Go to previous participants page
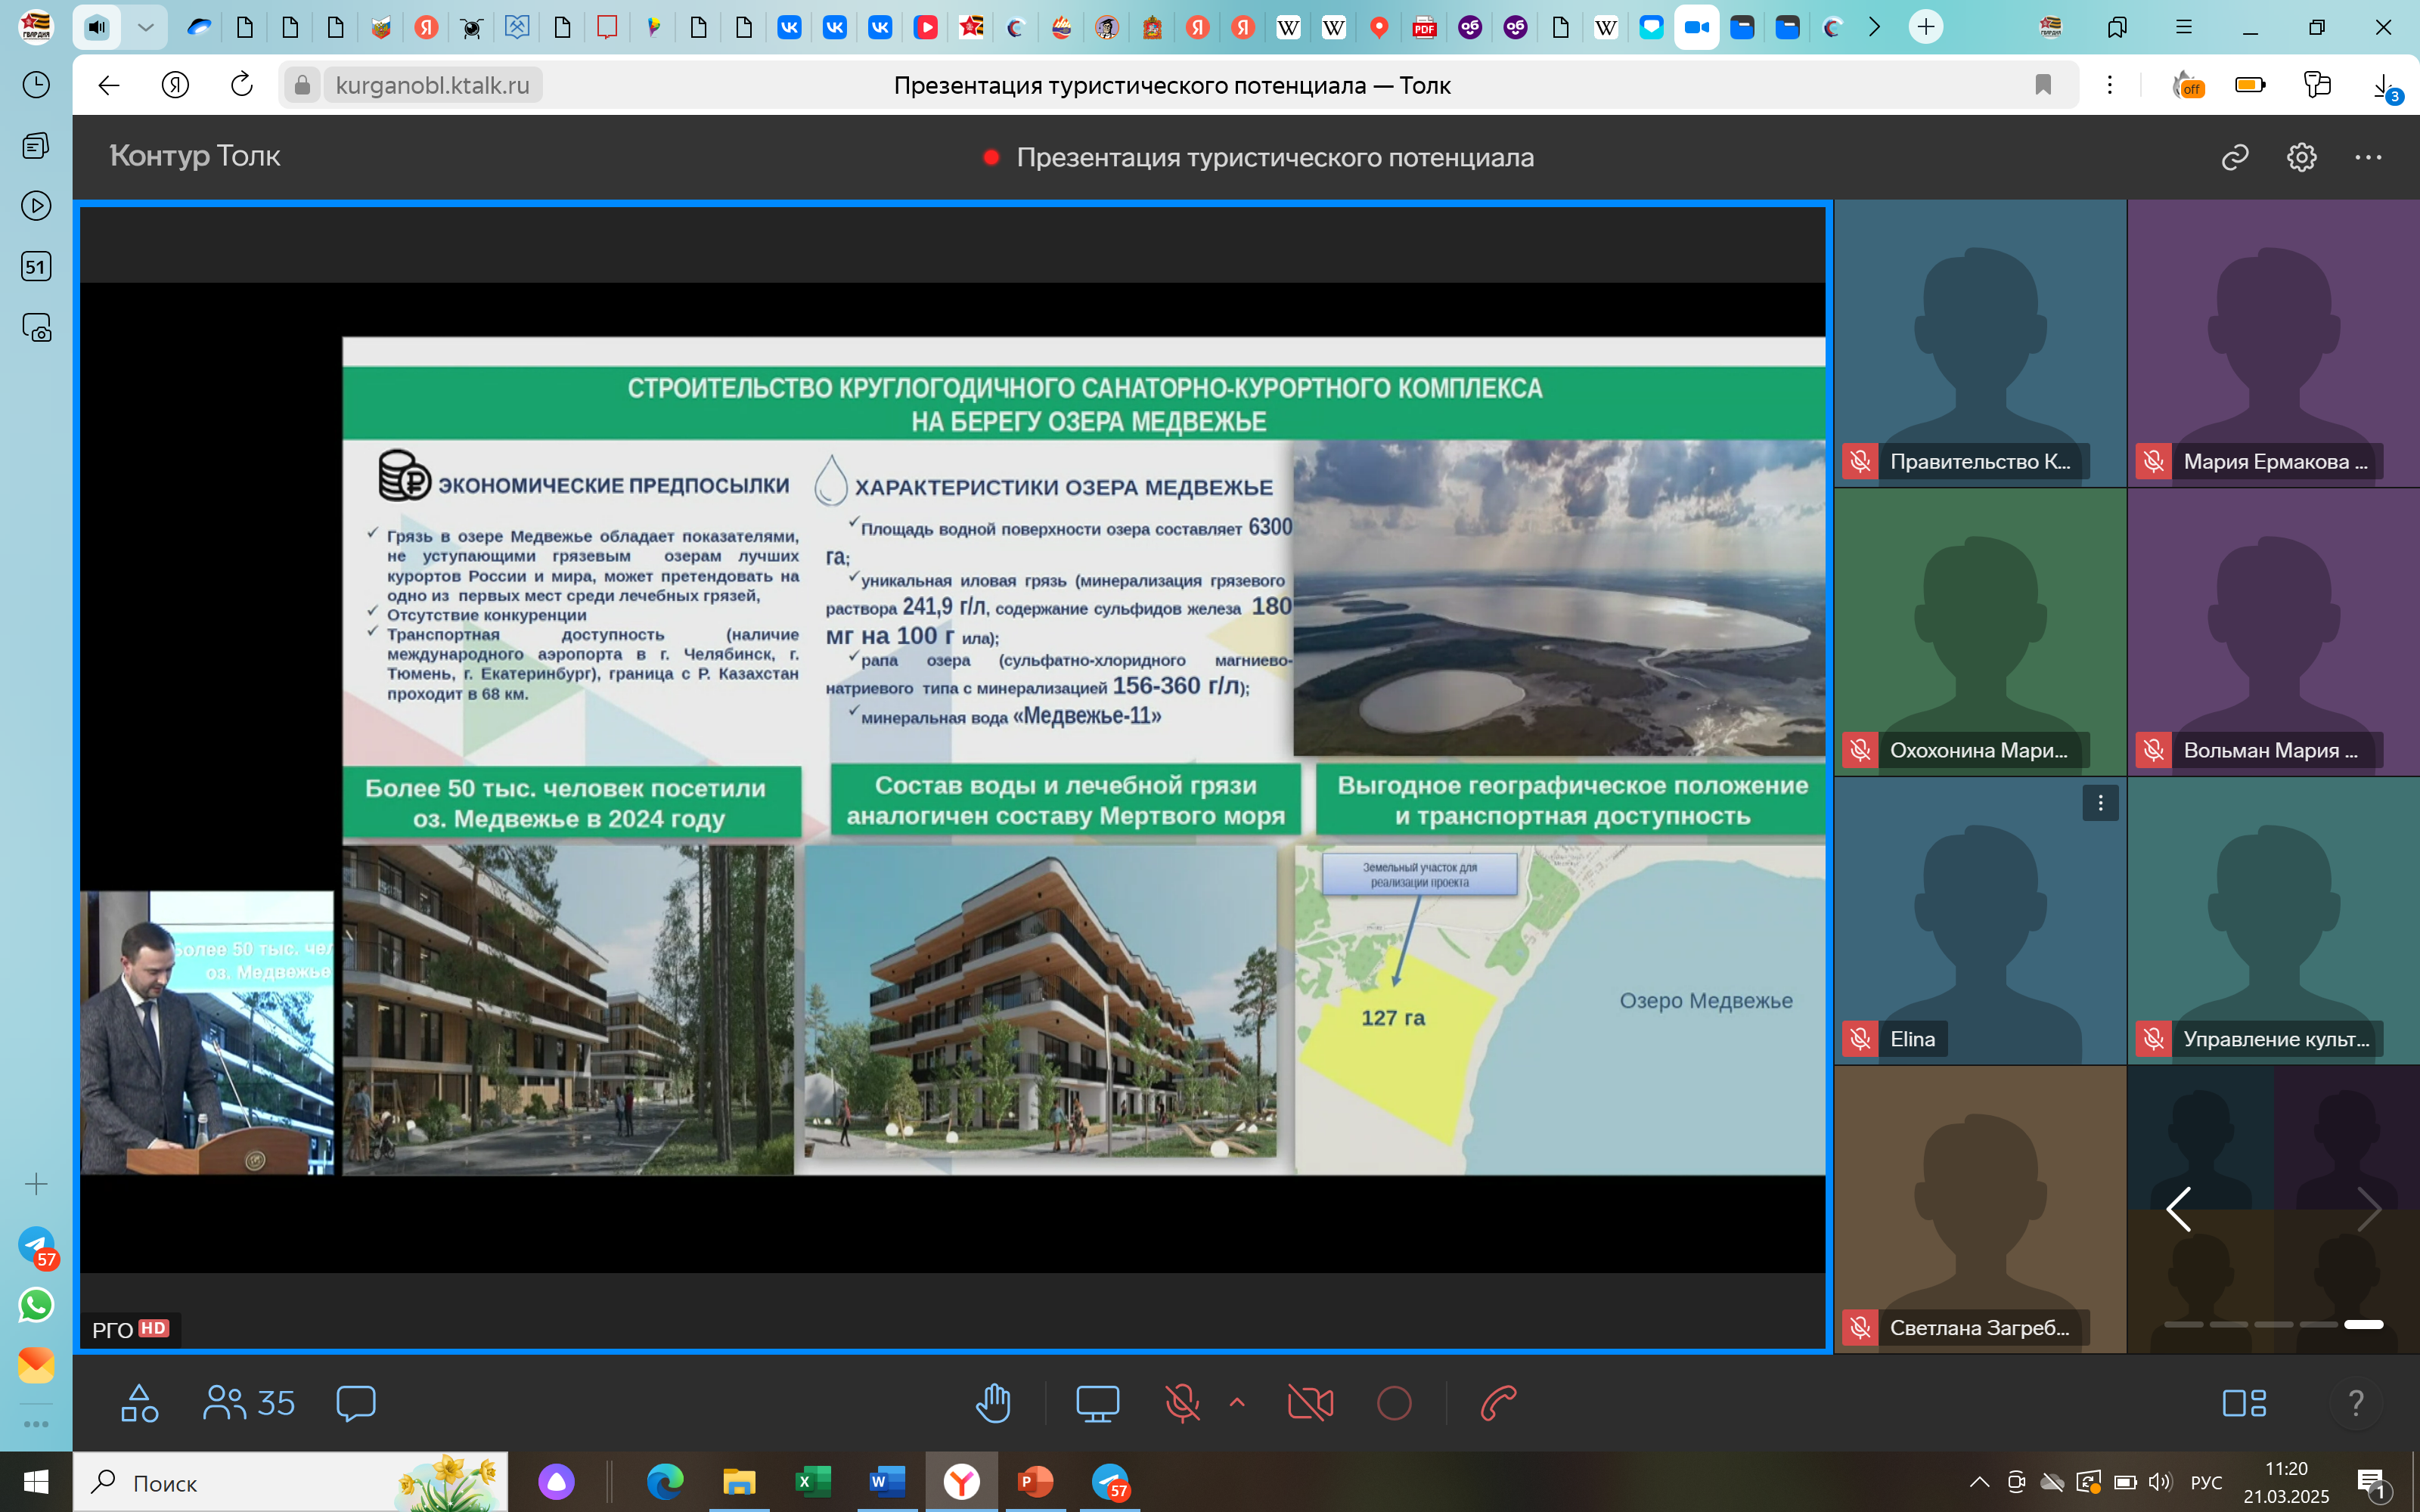 2179,1209
